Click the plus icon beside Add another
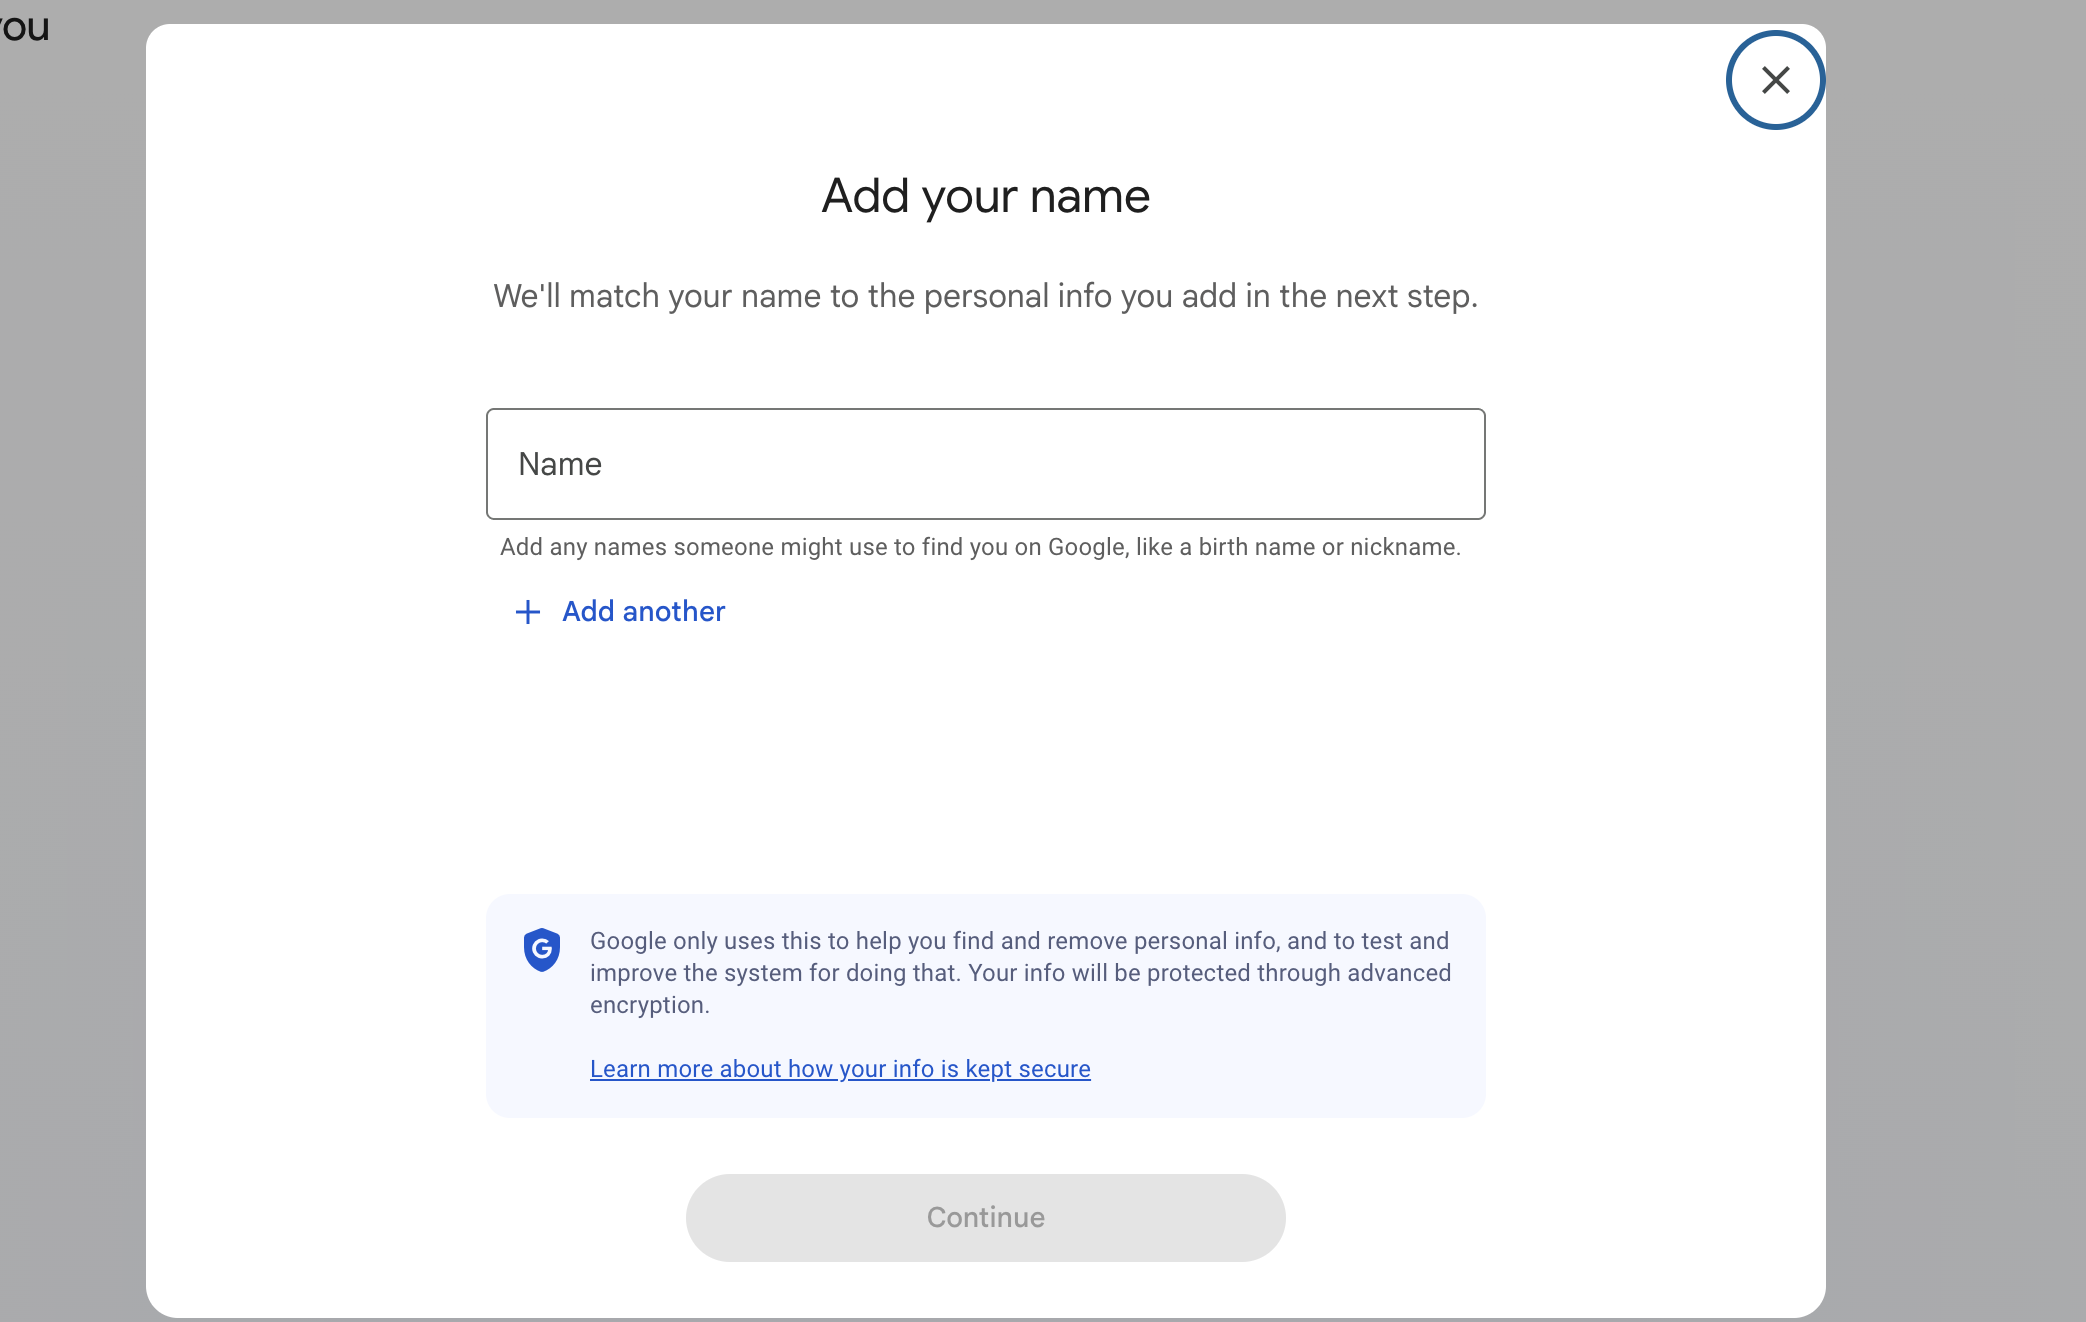 527,612
